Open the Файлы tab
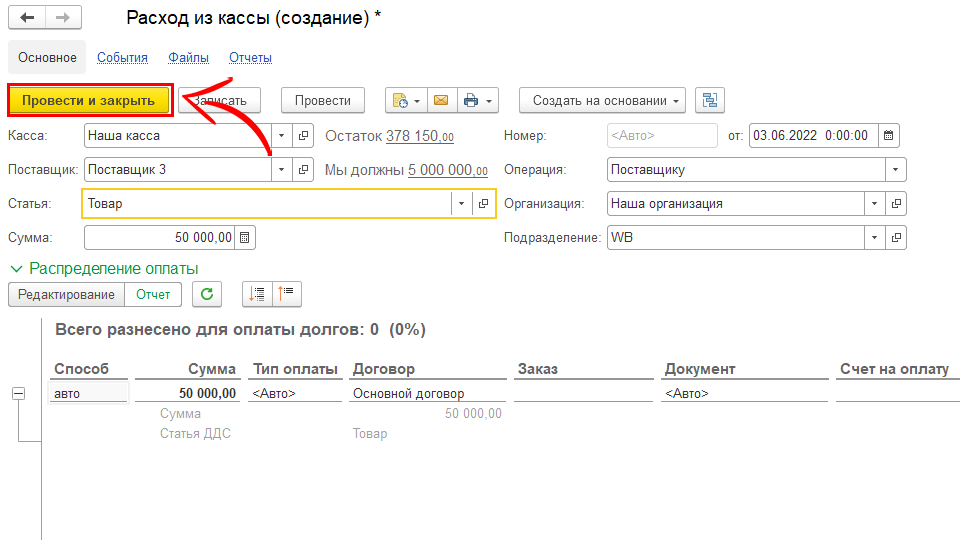The image size is (960, 540). coord(188,57)
